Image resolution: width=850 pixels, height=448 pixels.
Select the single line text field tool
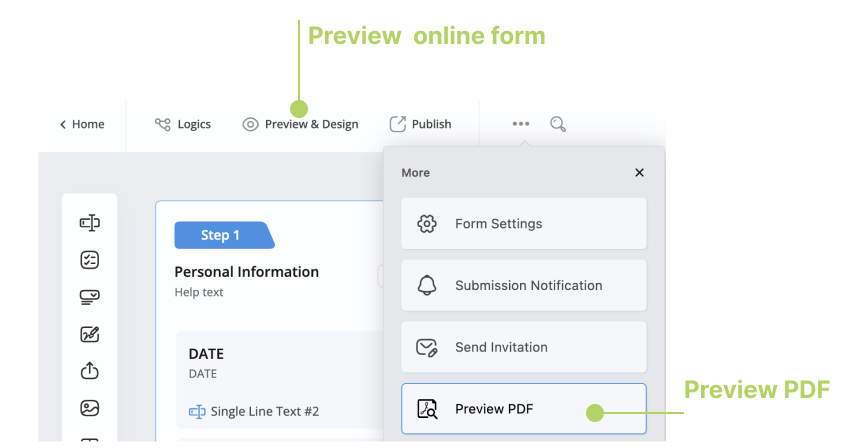(x=89, y=223)
